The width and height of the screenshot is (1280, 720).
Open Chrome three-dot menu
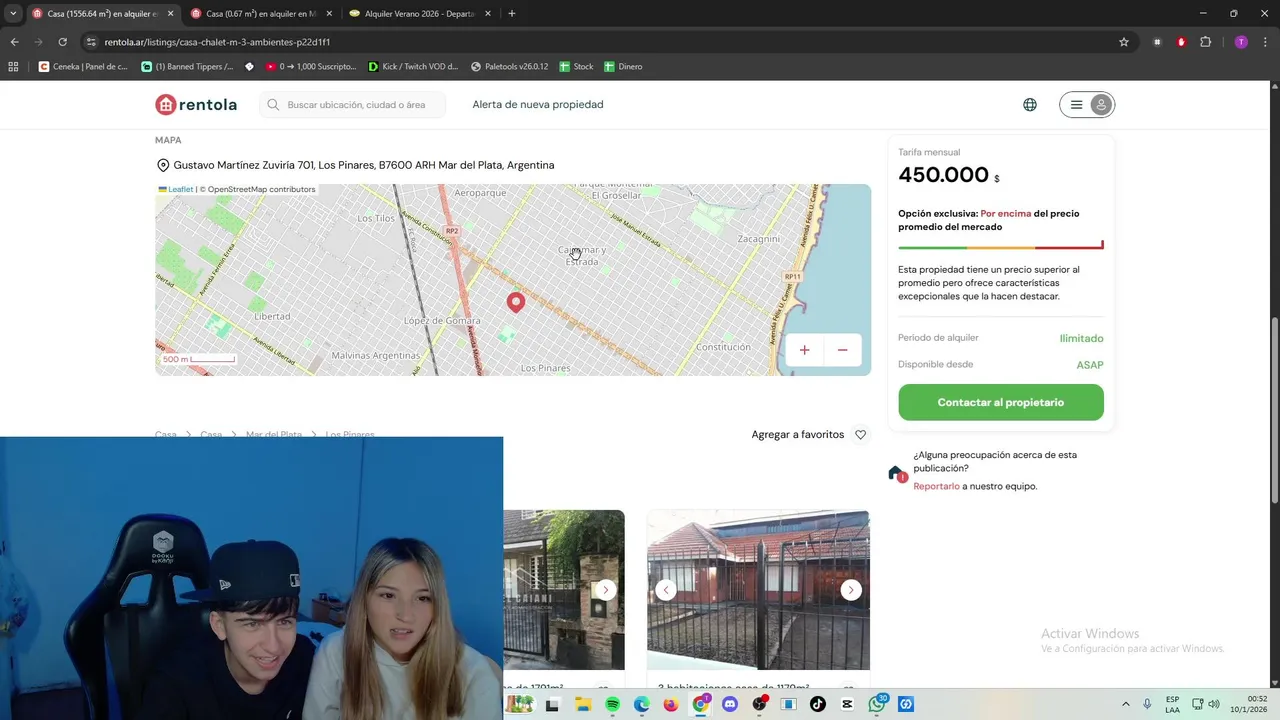(1264, 42)
